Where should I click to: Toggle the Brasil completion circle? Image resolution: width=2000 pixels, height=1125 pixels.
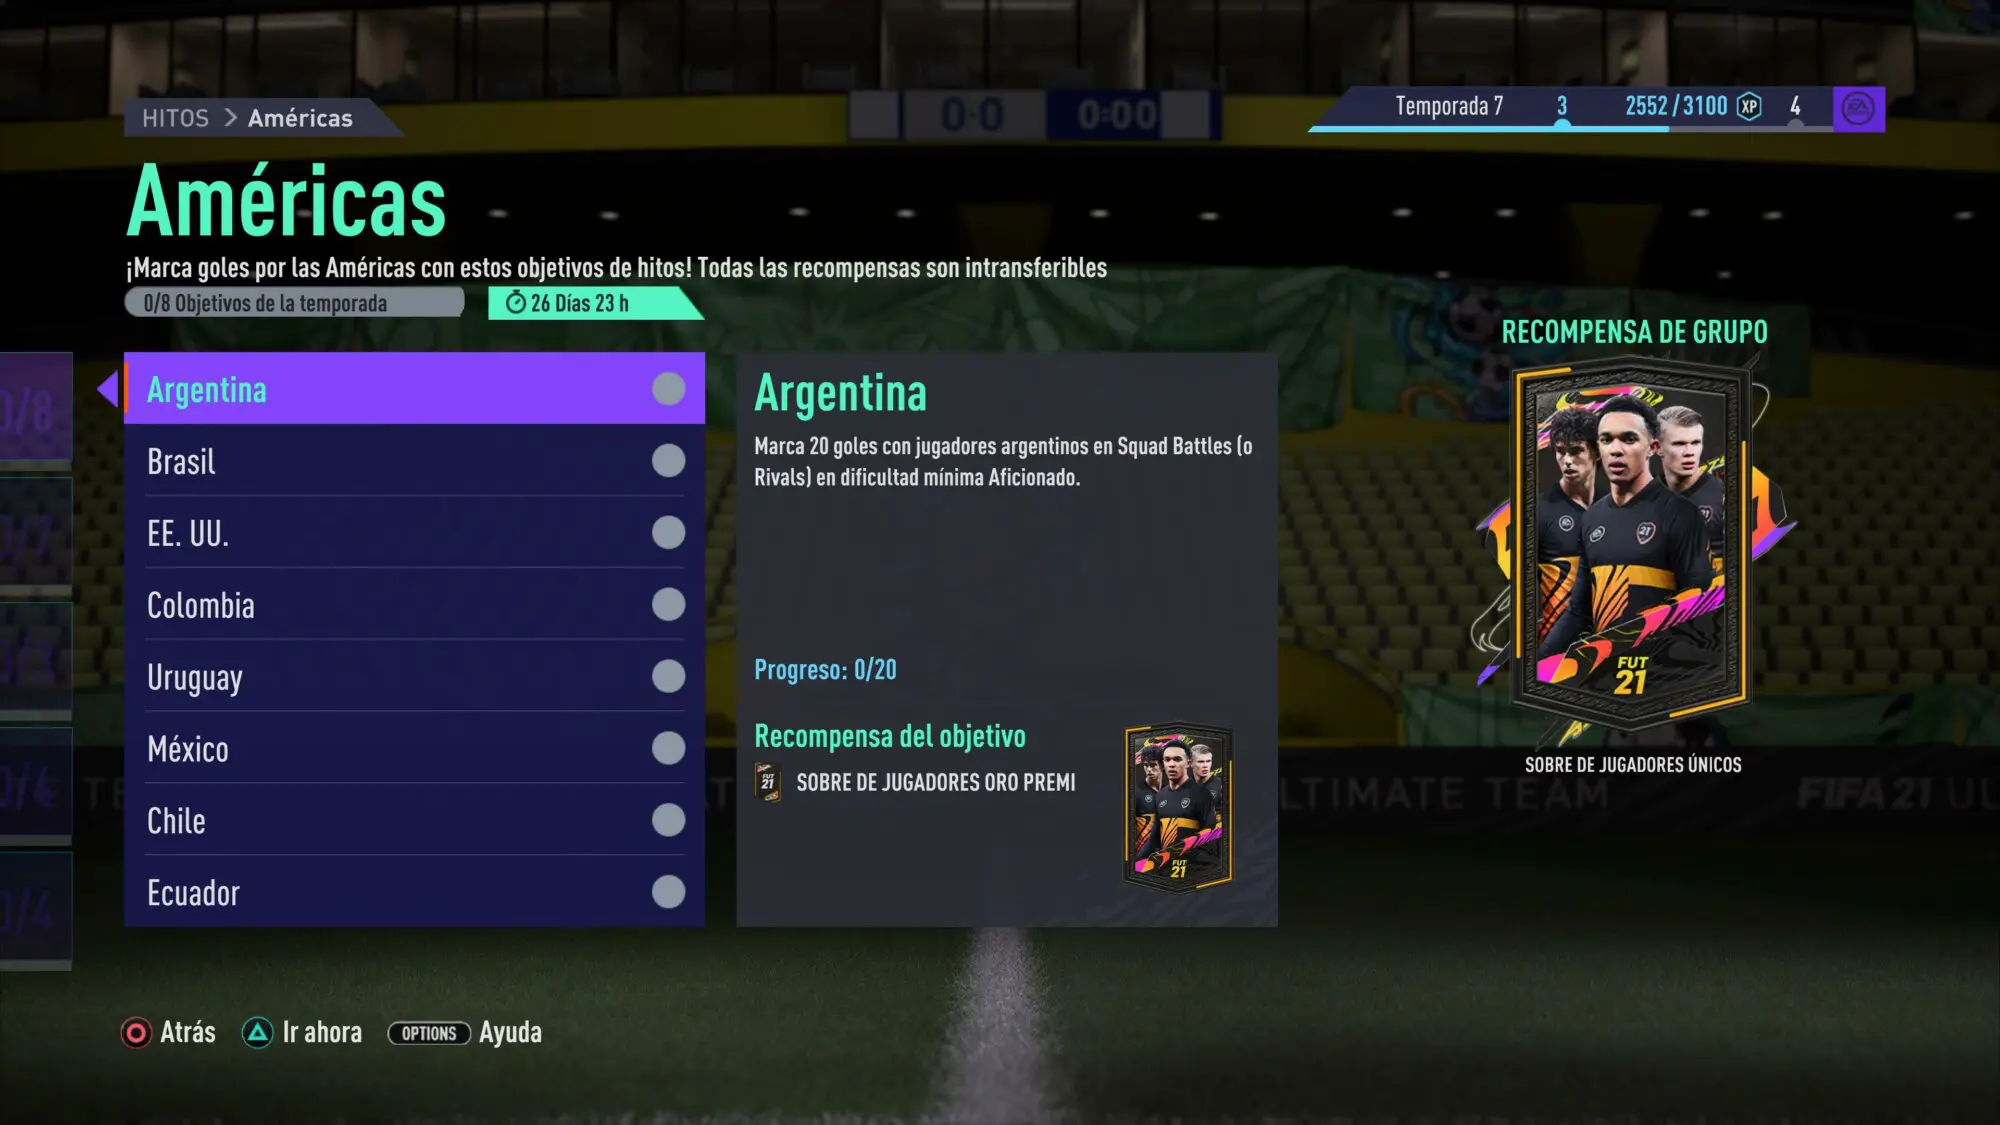[668, 461]
